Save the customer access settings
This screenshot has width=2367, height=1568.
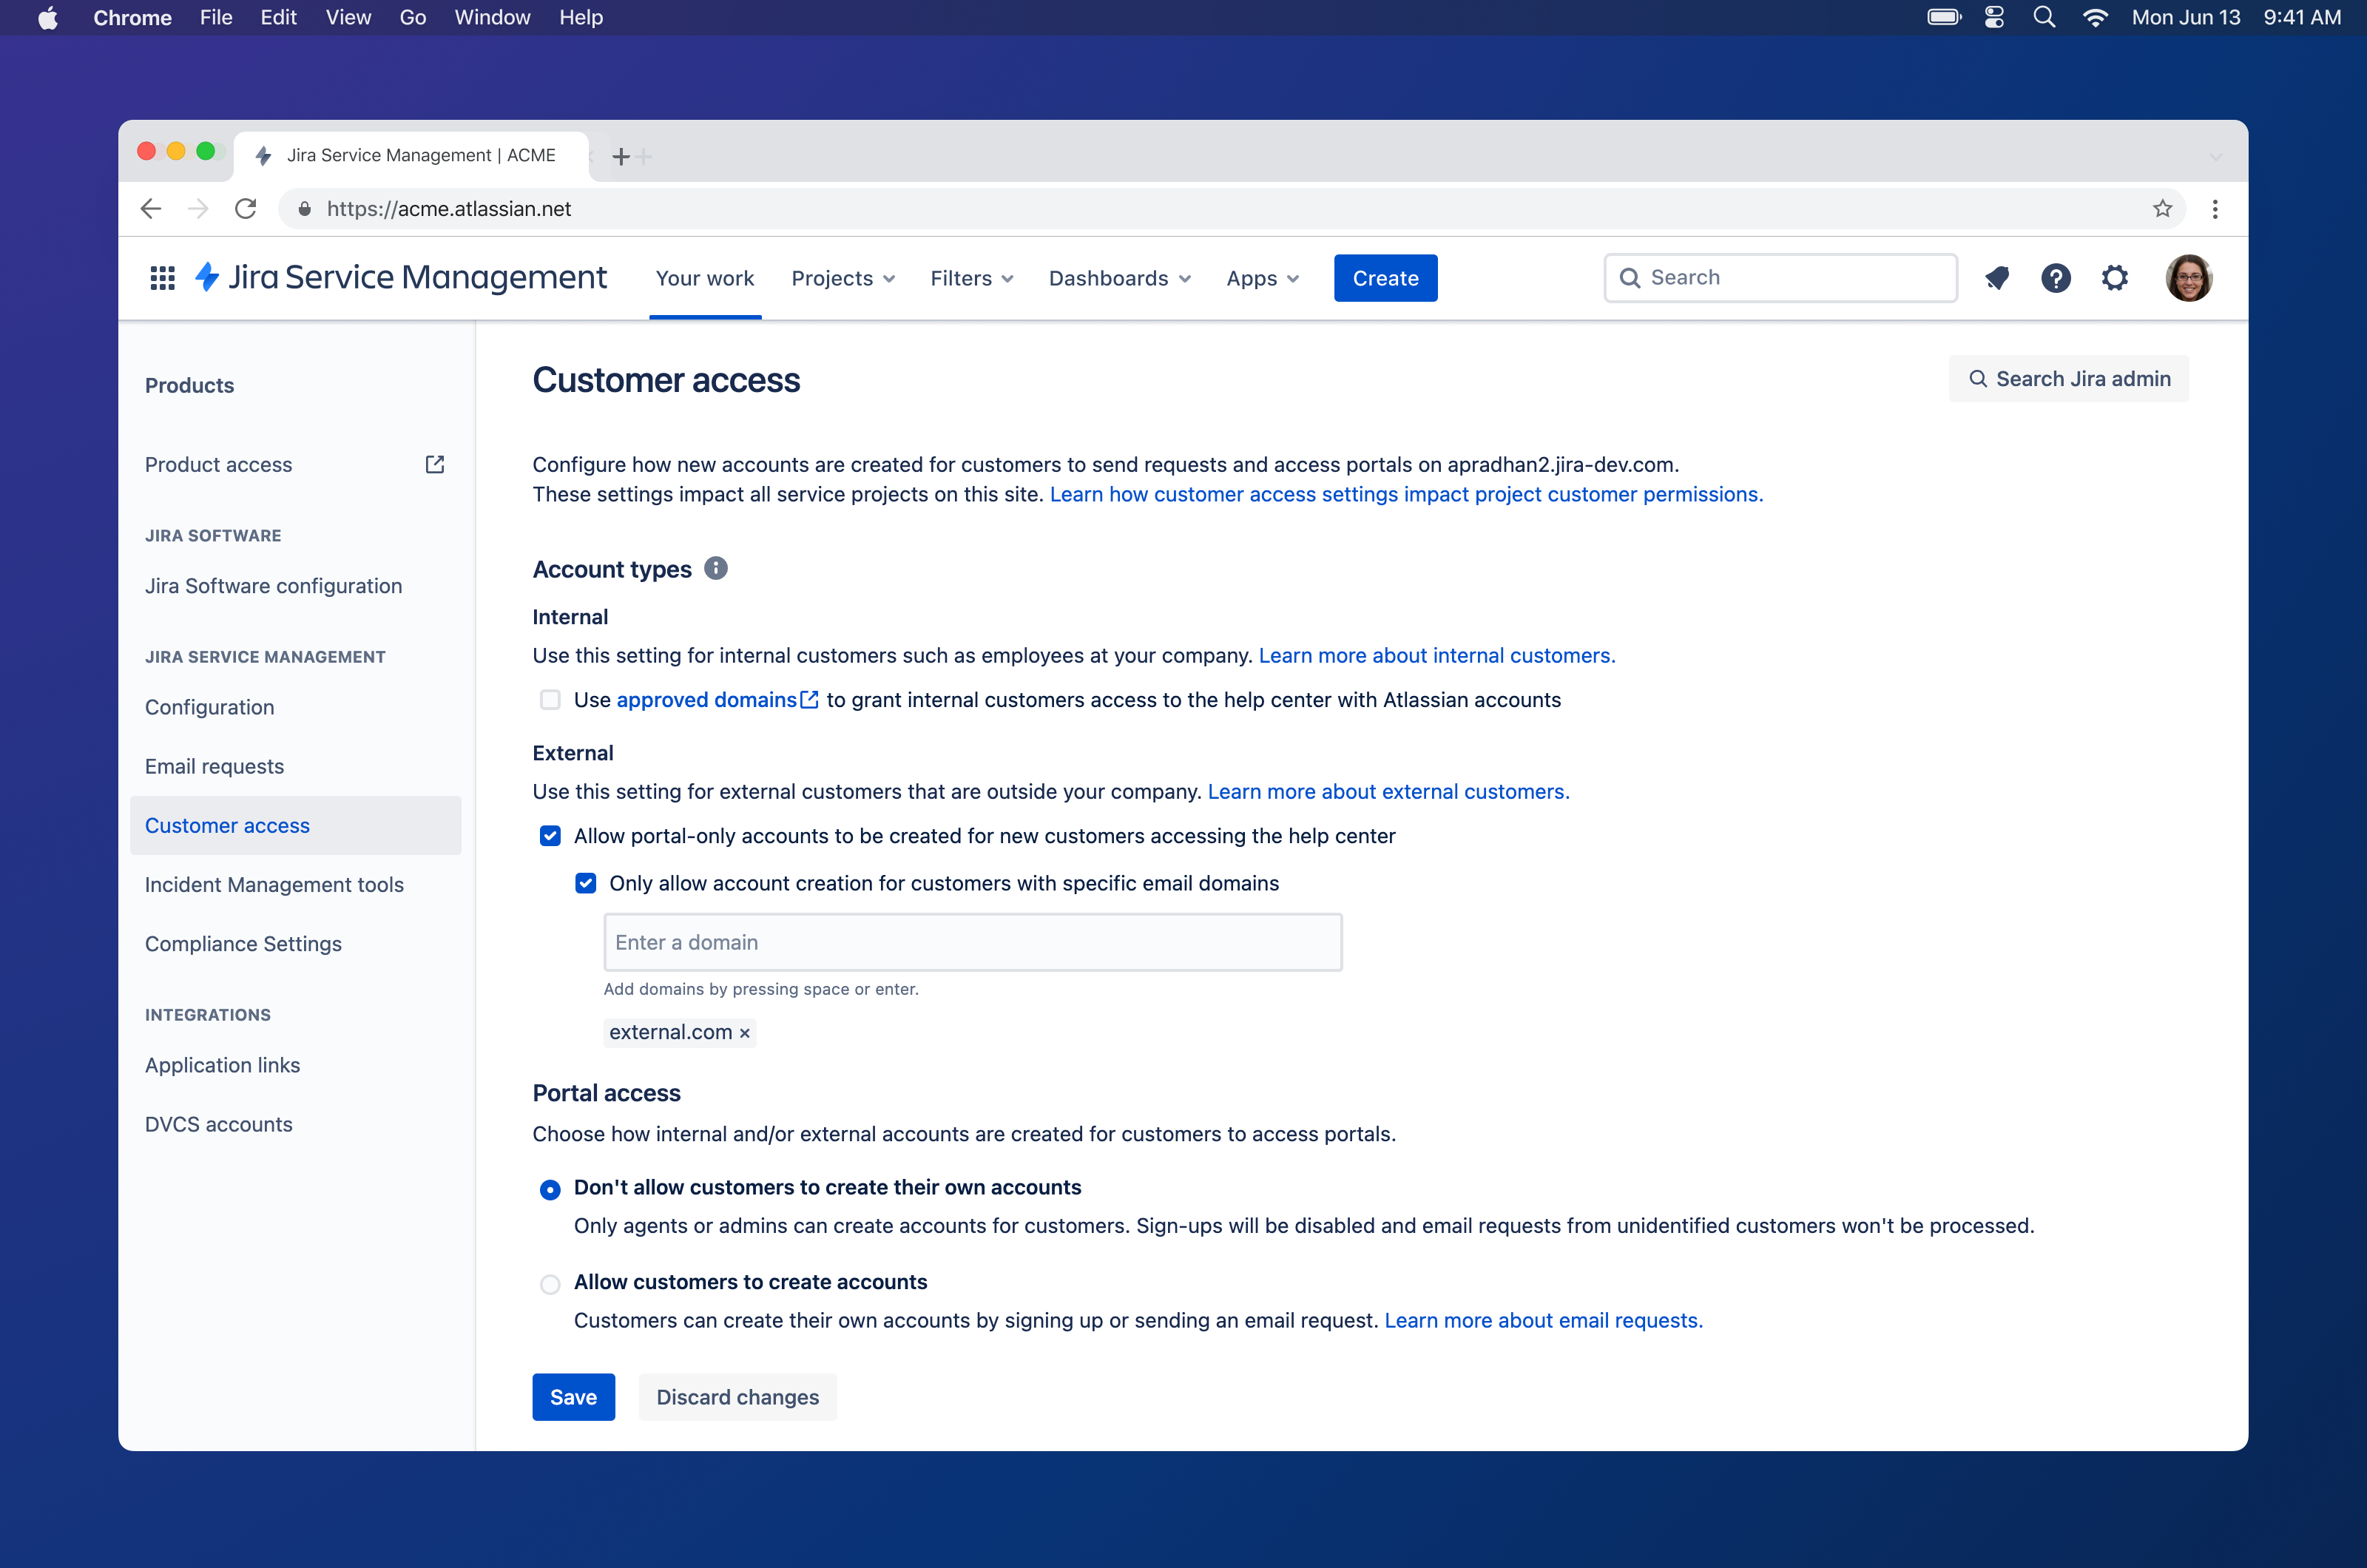(573, 1397)
